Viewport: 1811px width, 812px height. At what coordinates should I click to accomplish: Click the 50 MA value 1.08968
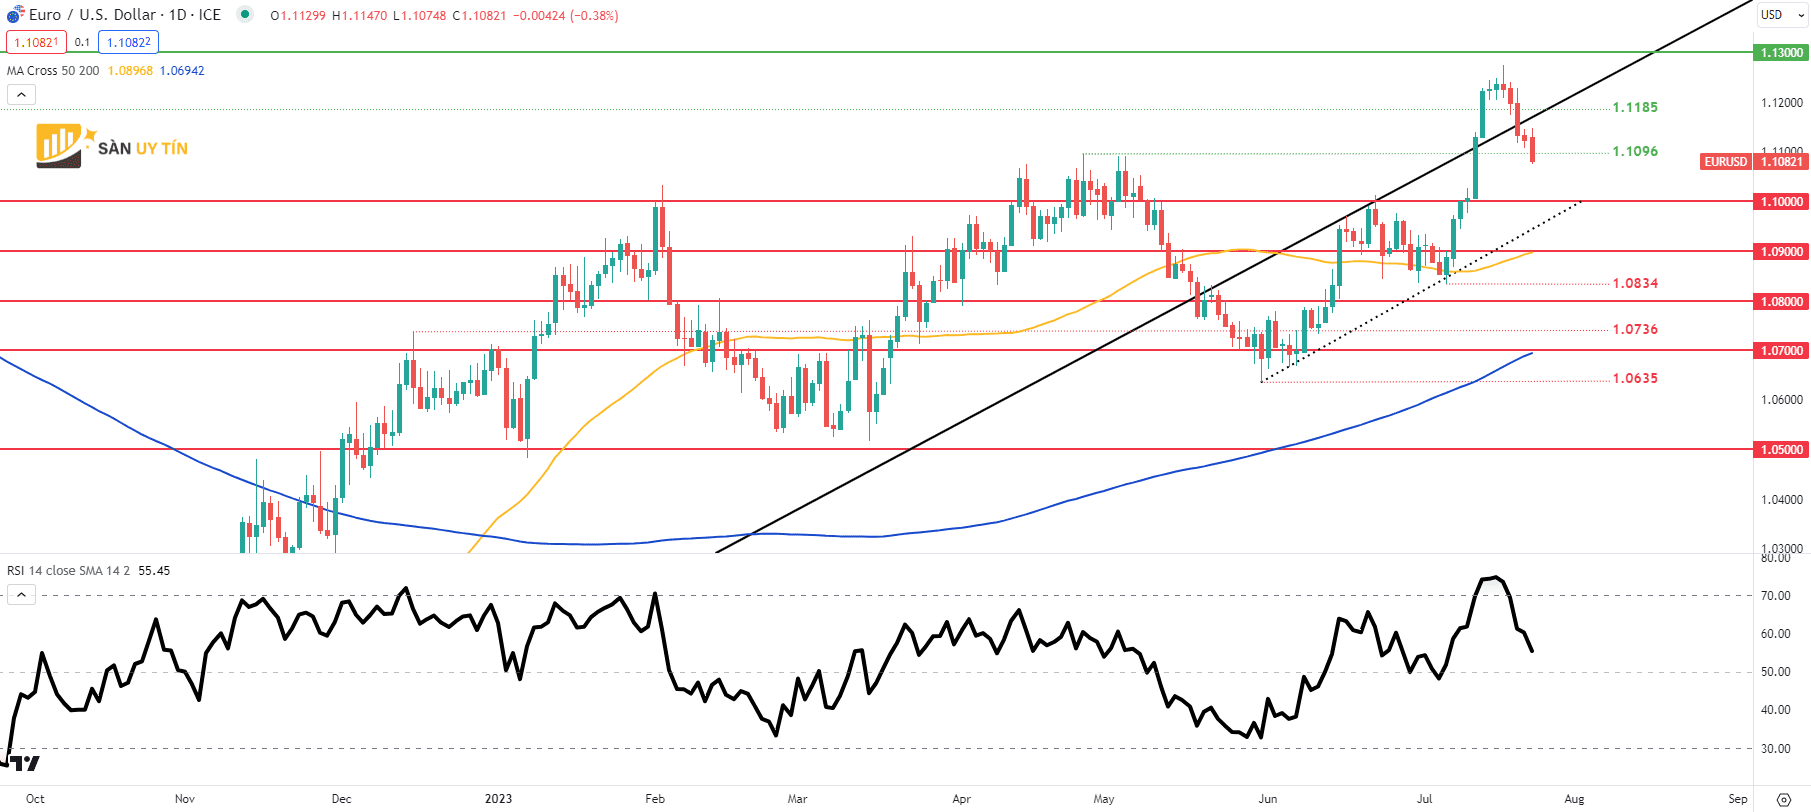(x=130, y=71)
